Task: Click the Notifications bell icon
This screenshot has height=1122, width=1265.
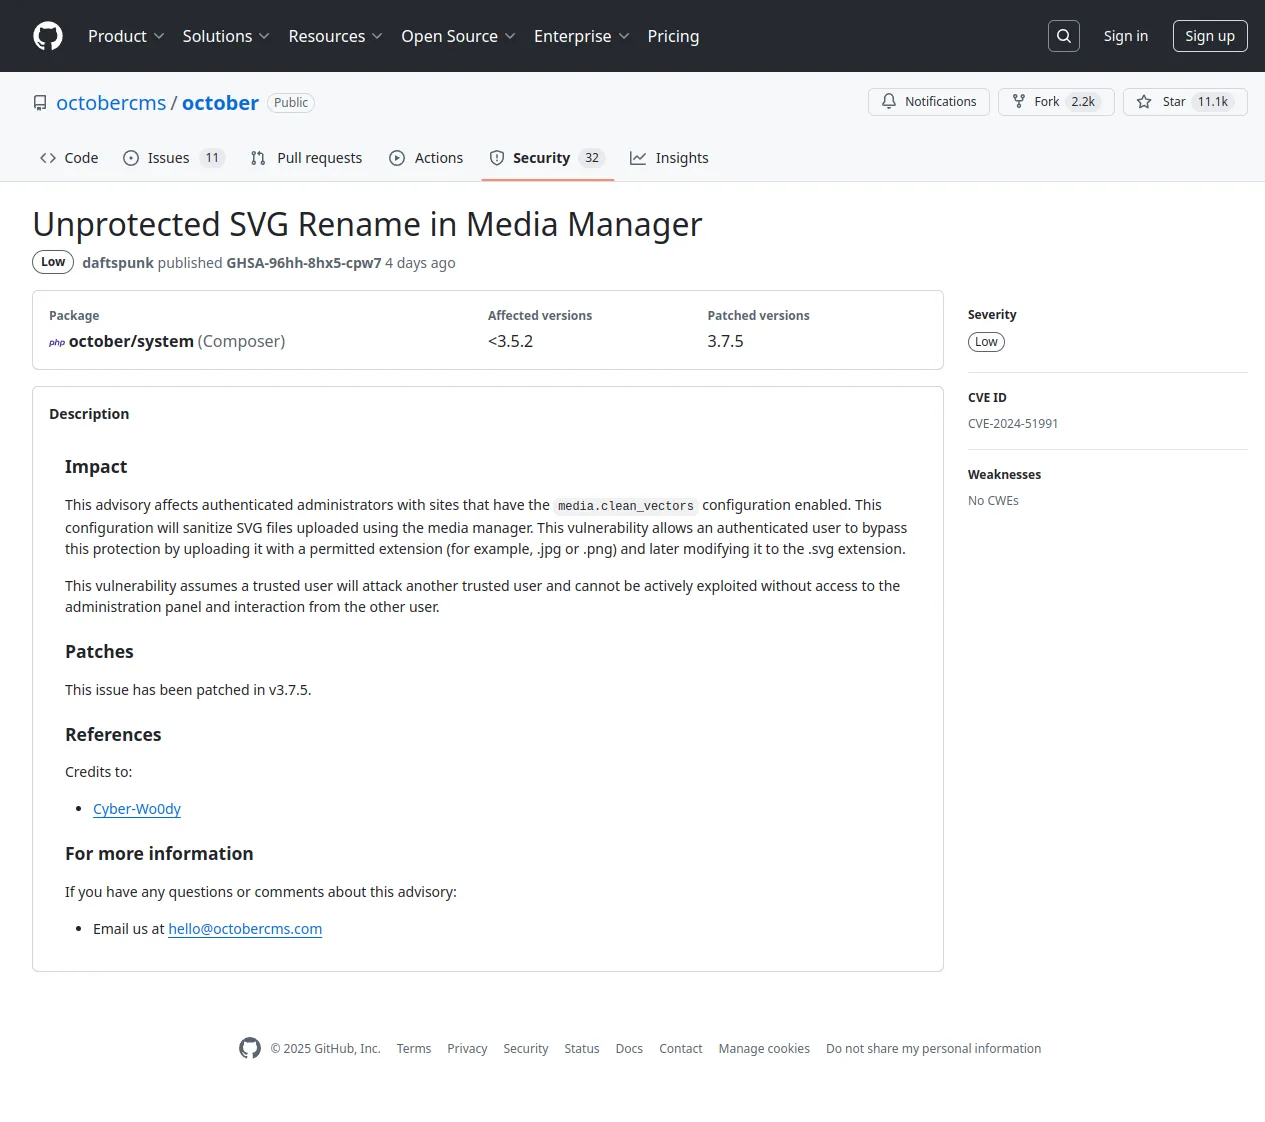Action: [x=889, y=102]
